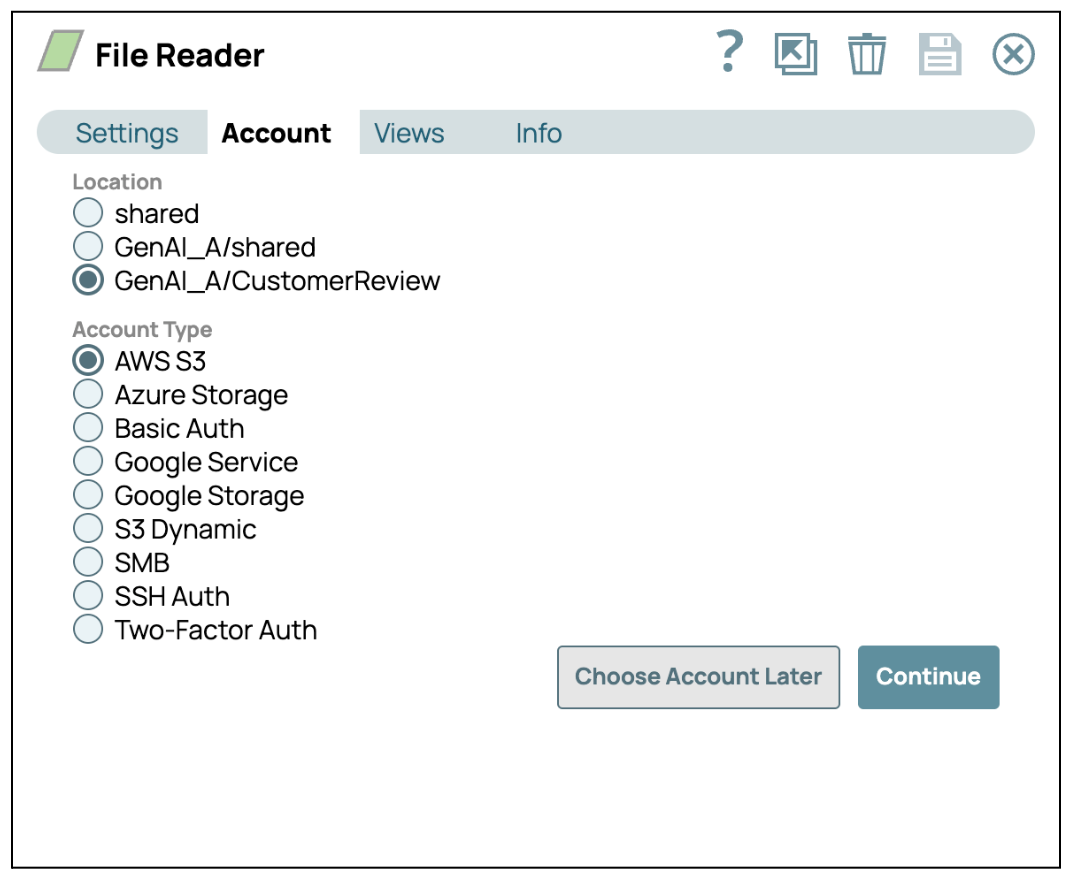Select the shared location radio button
The width and height of the screenshot is (1076, 880).
click(x=88, y=213)
